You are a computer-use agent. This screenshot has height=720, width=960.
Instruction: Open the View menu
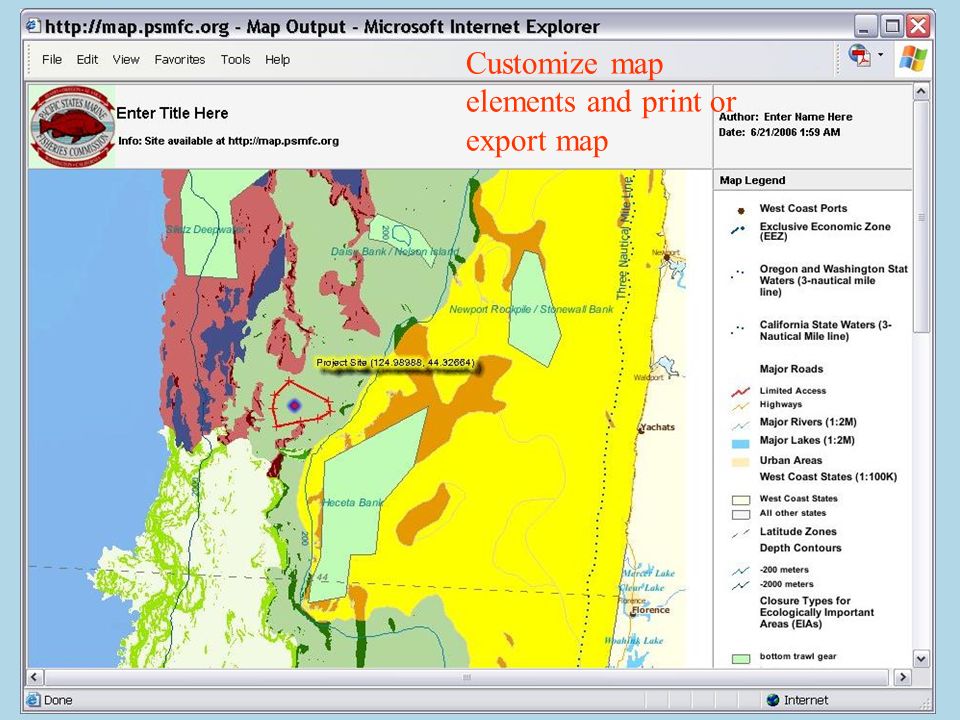tap(126, 59)
